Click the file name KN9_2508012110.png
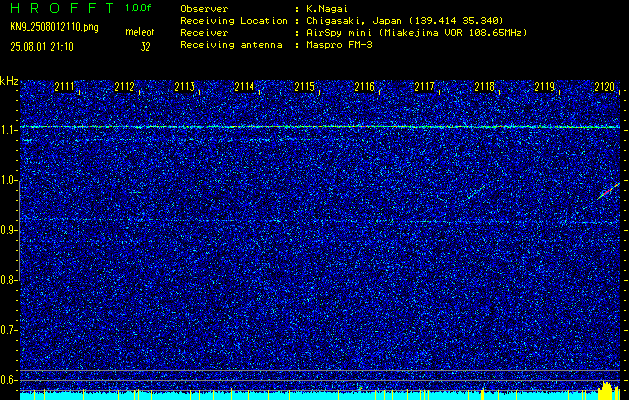 54,27
